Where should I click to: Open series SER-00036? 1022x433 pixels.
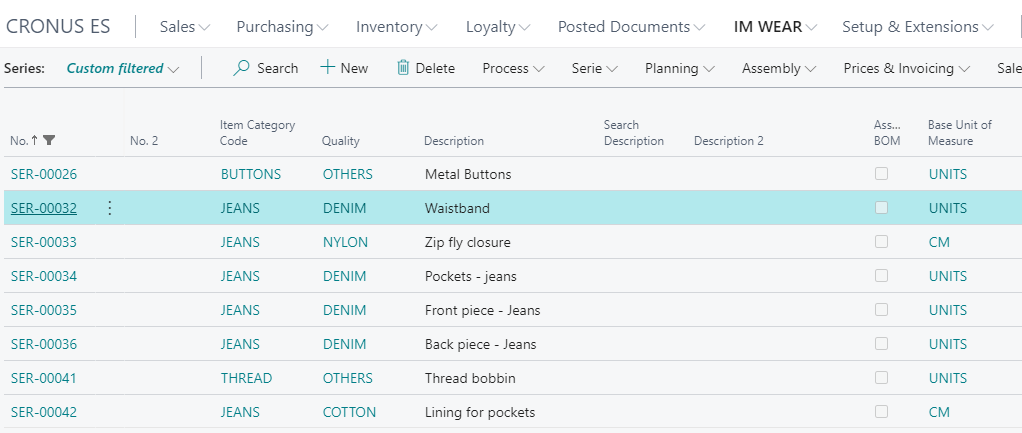pos(44,344)
